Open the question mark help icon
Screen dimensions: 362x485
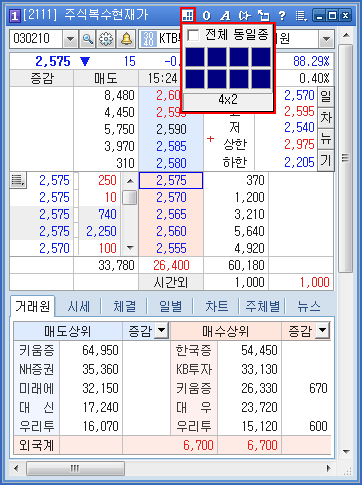pyautogui.click(x=282, y=15)
